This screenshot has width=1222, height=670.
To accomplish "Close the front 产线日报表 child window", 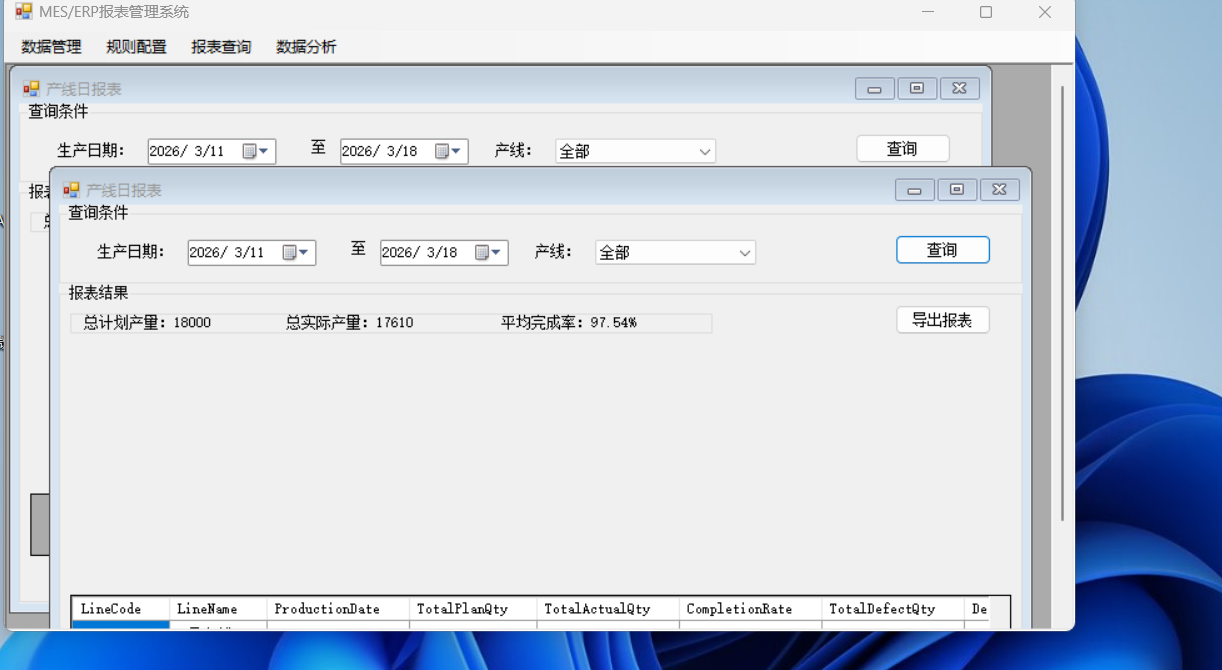I will tap(1000, 190).
